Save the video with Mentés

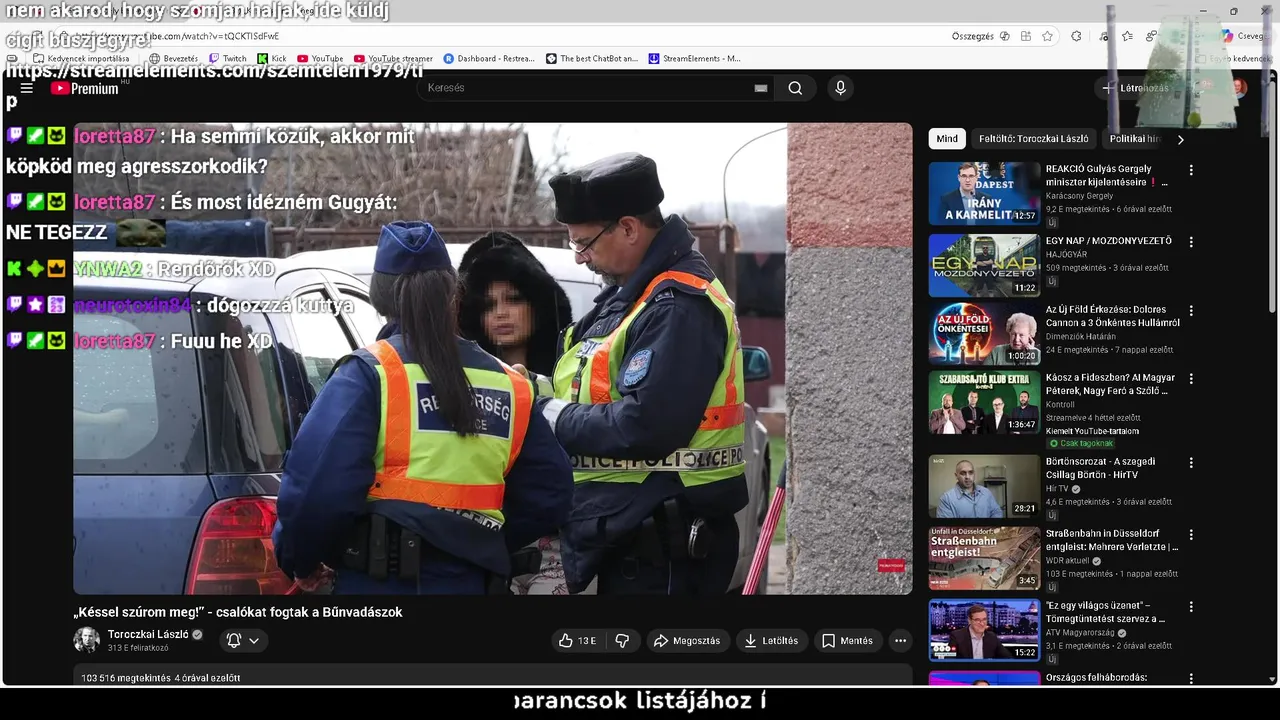848,641
